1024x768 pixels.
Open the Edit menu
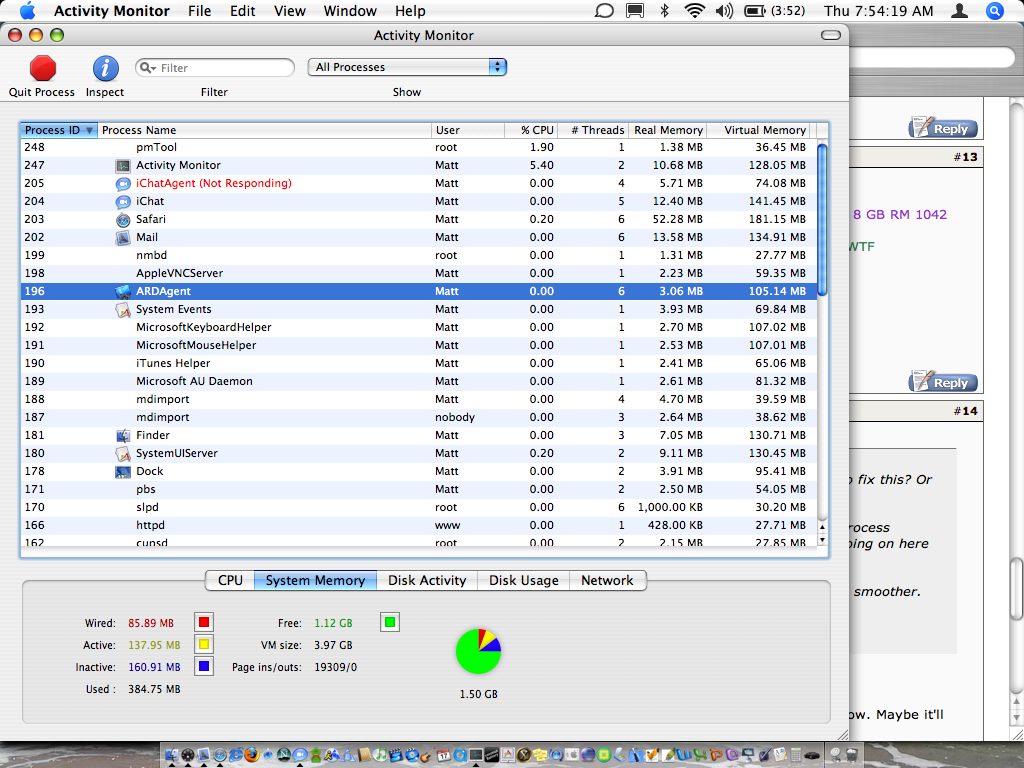[x=242, y=11]
